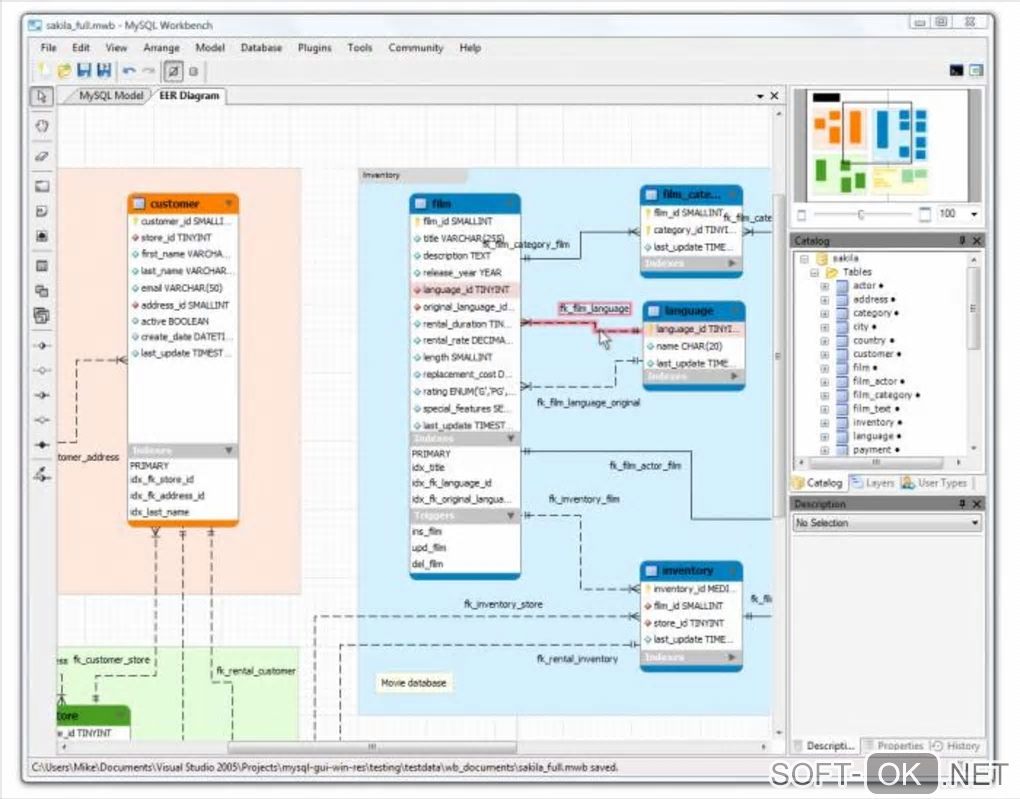
Task: Select the place image tool
Action: point(42,236)
